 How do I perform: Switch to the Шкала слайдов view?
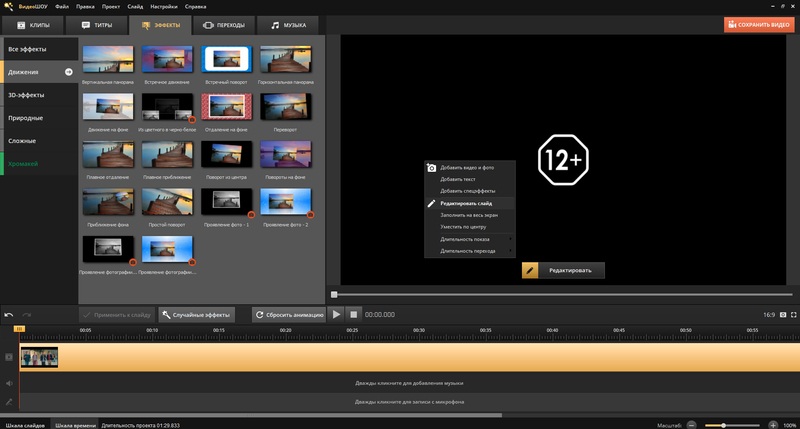click(x=24, y=425)
